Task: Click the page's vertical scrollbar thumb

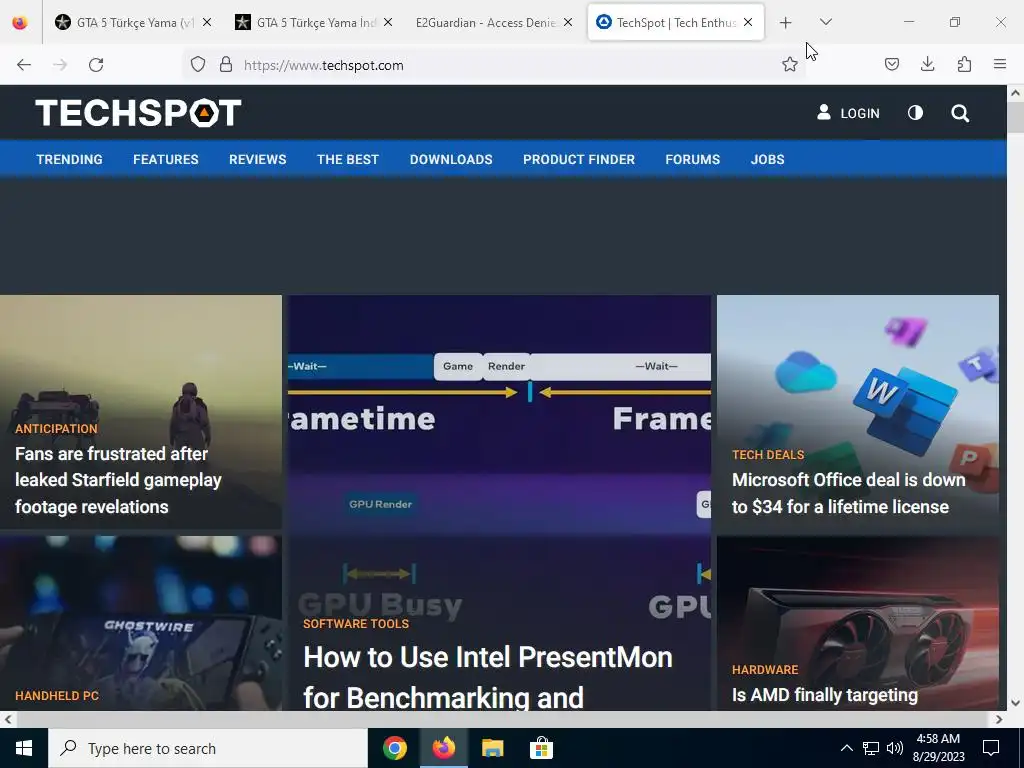Action: click(1016, 118)
